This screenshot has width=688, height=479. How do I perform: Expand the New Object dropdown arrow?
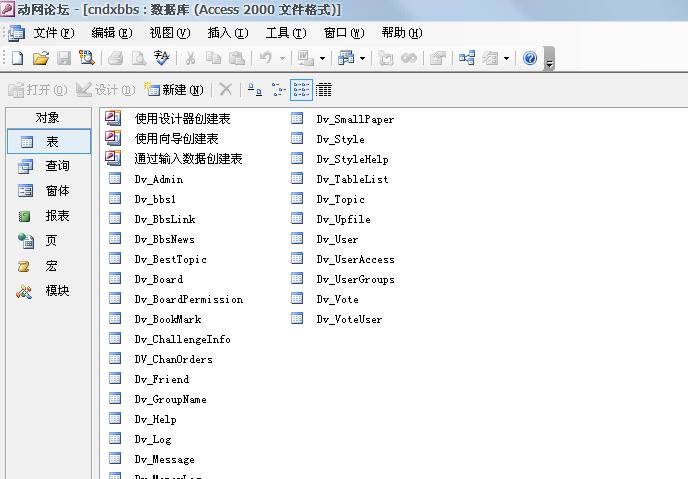click(x=506, y=58)
